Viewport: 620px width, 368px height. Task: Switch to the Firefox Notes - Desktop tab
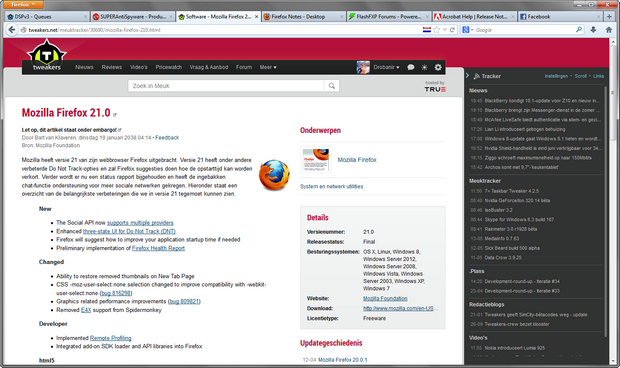coord(304,17)
